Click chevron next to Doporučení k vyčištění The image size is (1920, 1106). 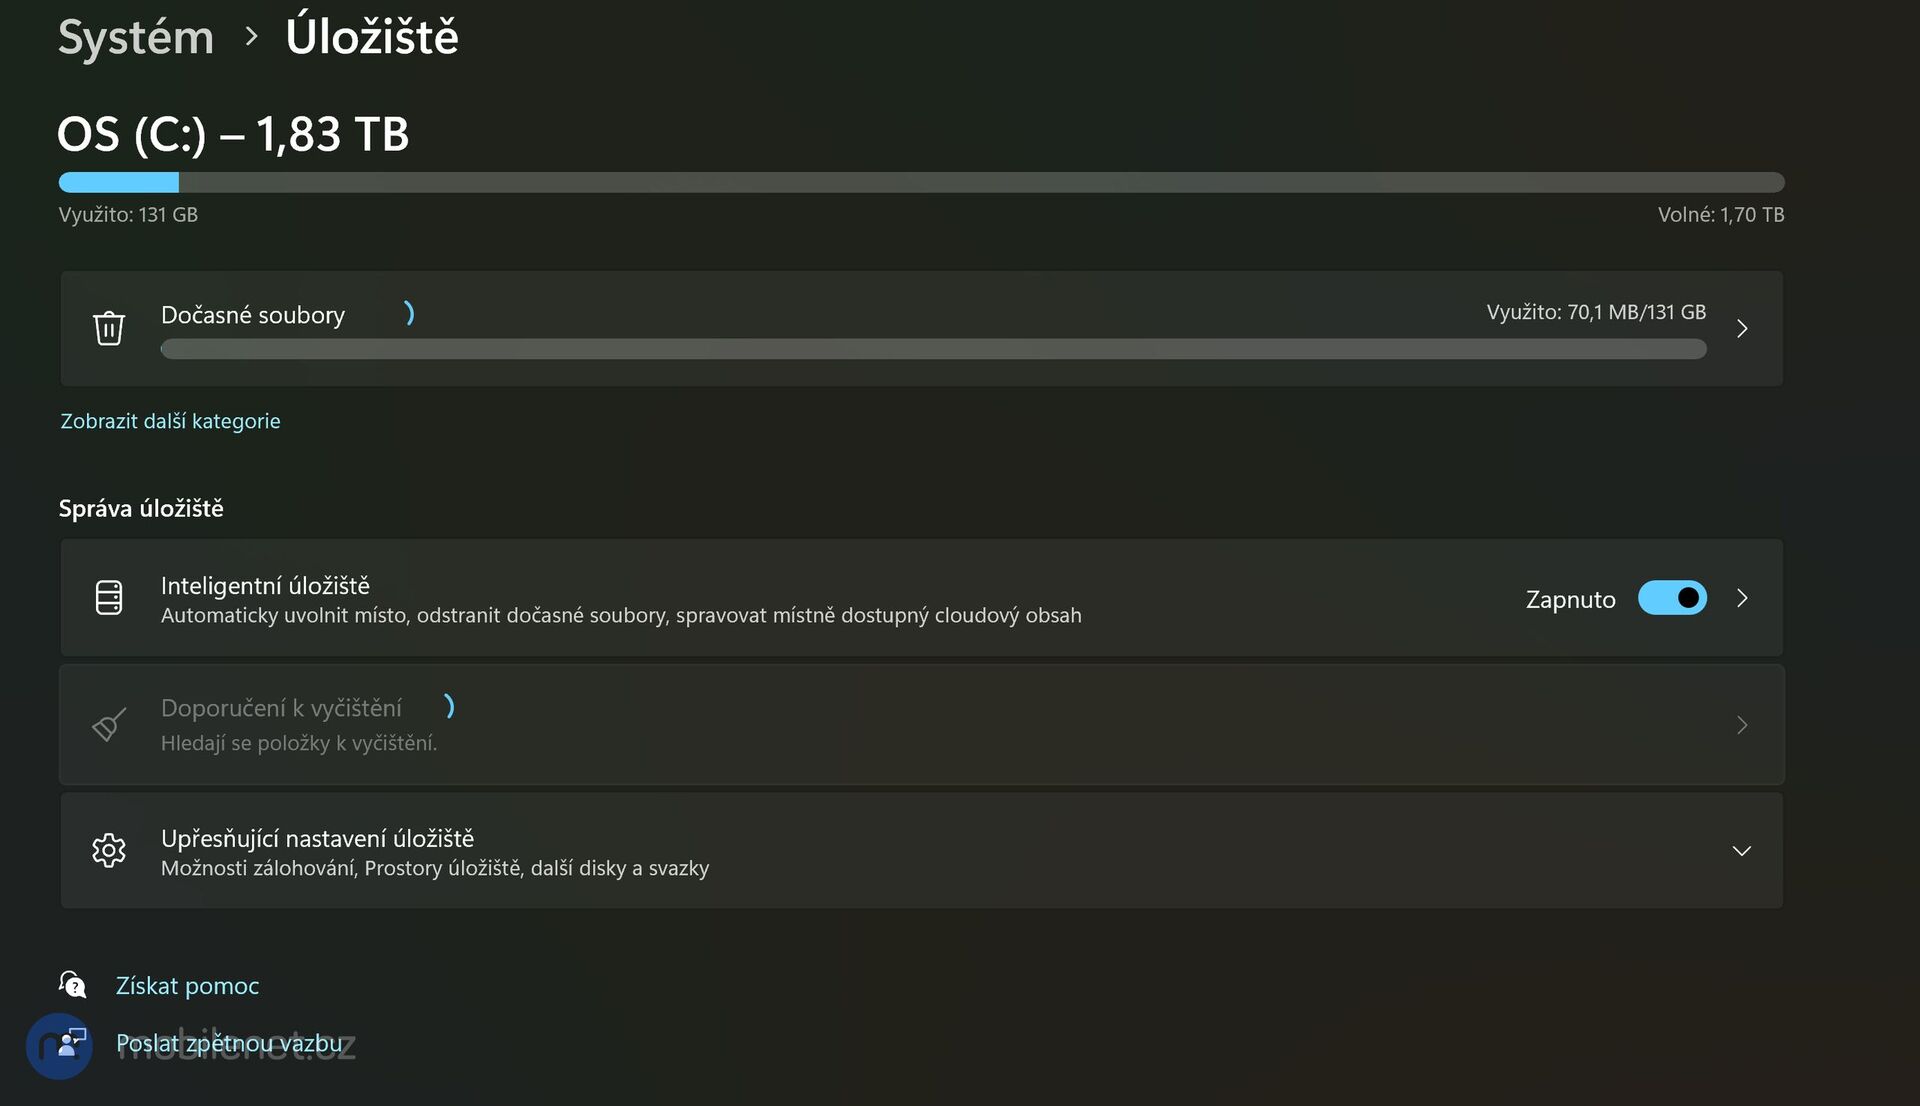[1742, 725]
